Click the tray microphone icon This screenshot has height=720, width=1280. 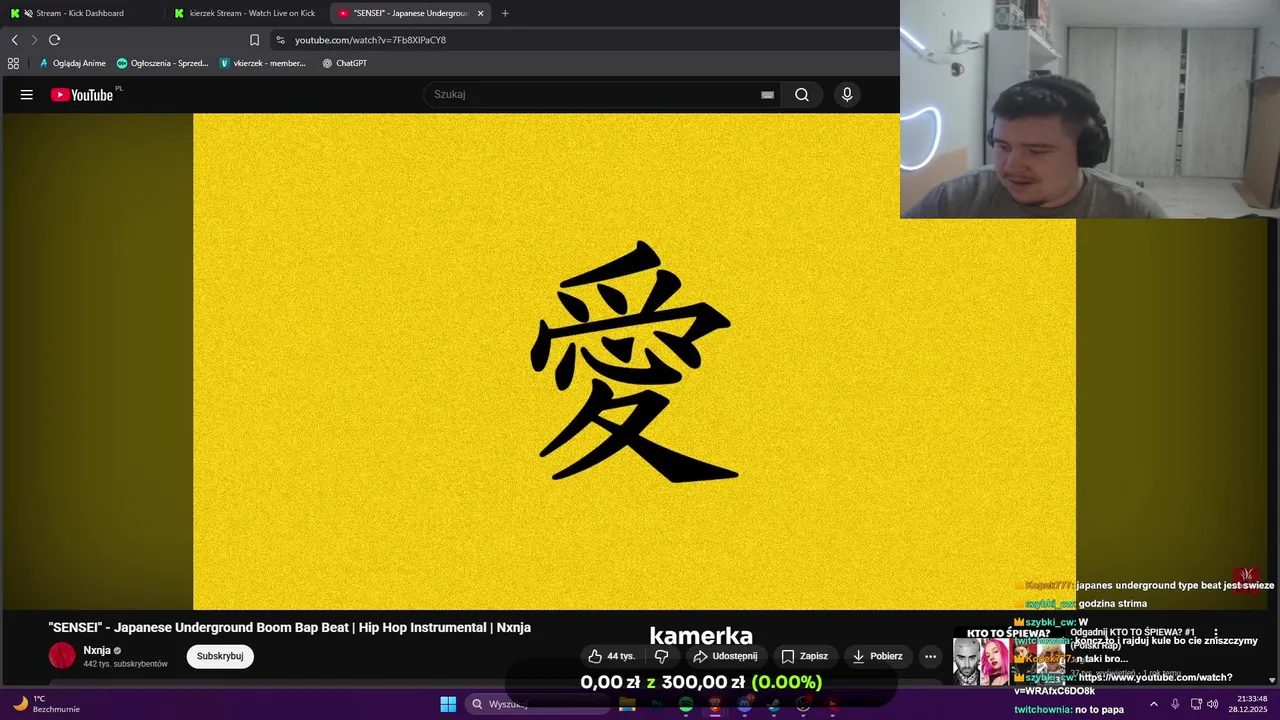(1175, 704)
